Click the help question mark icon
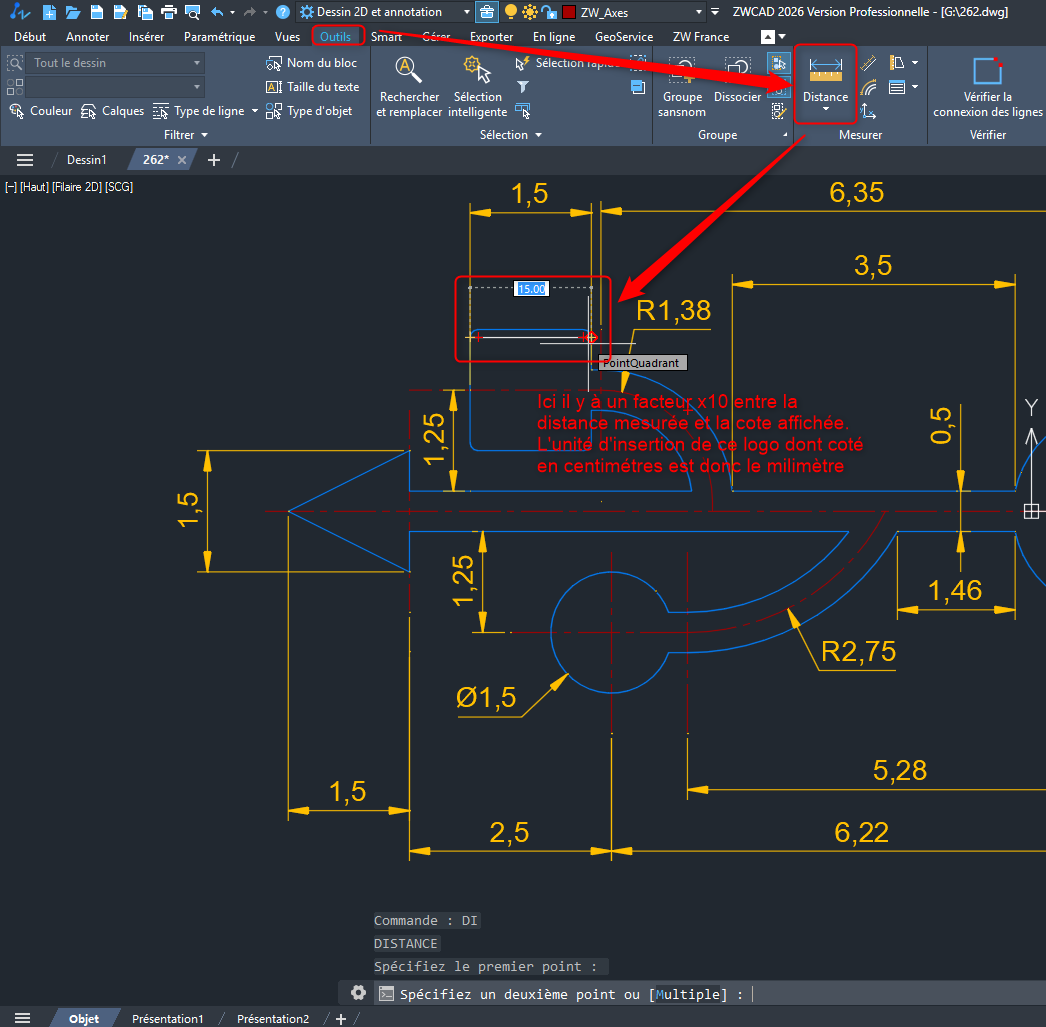This screenshot has width=1046, height=1027. [x=283, y=12]
